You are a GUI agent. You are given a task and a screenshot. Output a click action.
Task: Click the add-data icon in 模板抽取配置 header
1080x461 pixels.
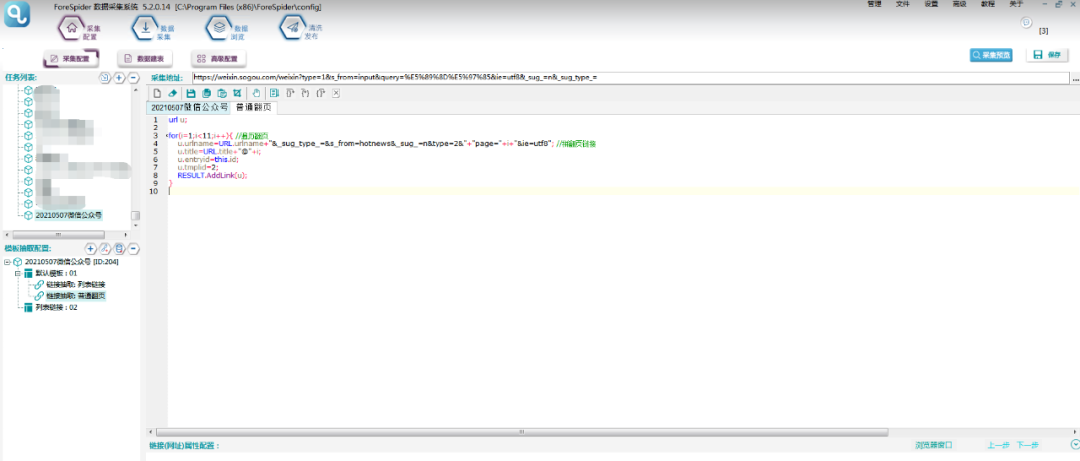point(119,248)
